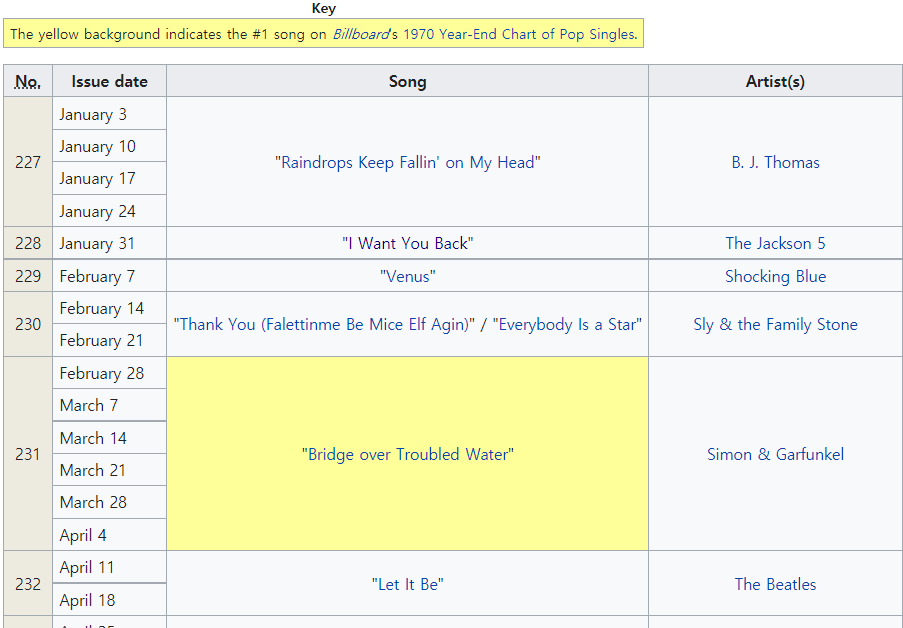
Task: Click the number 232 cell
Action: pos(28,584)
